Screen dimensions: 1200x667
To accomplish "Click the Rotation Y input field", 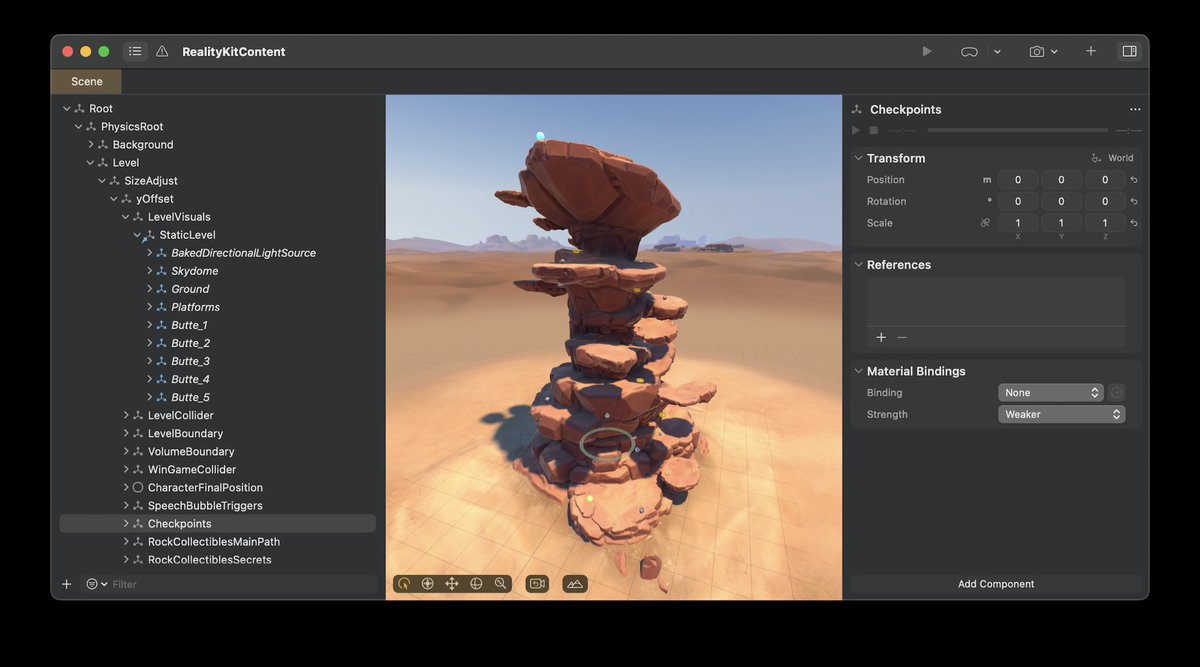I will (x=1062, y=201).
